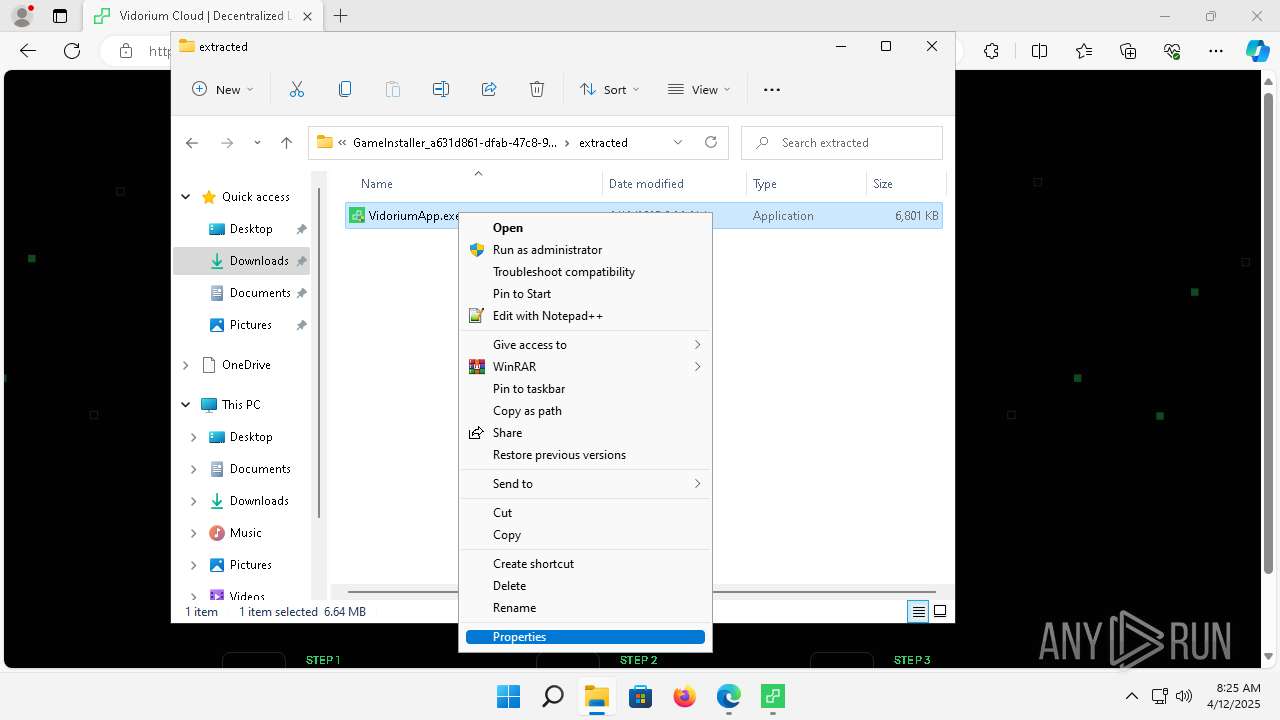1280x720 pixels.
Task: Open Edge Favorites star icon
Action: 1084,51
